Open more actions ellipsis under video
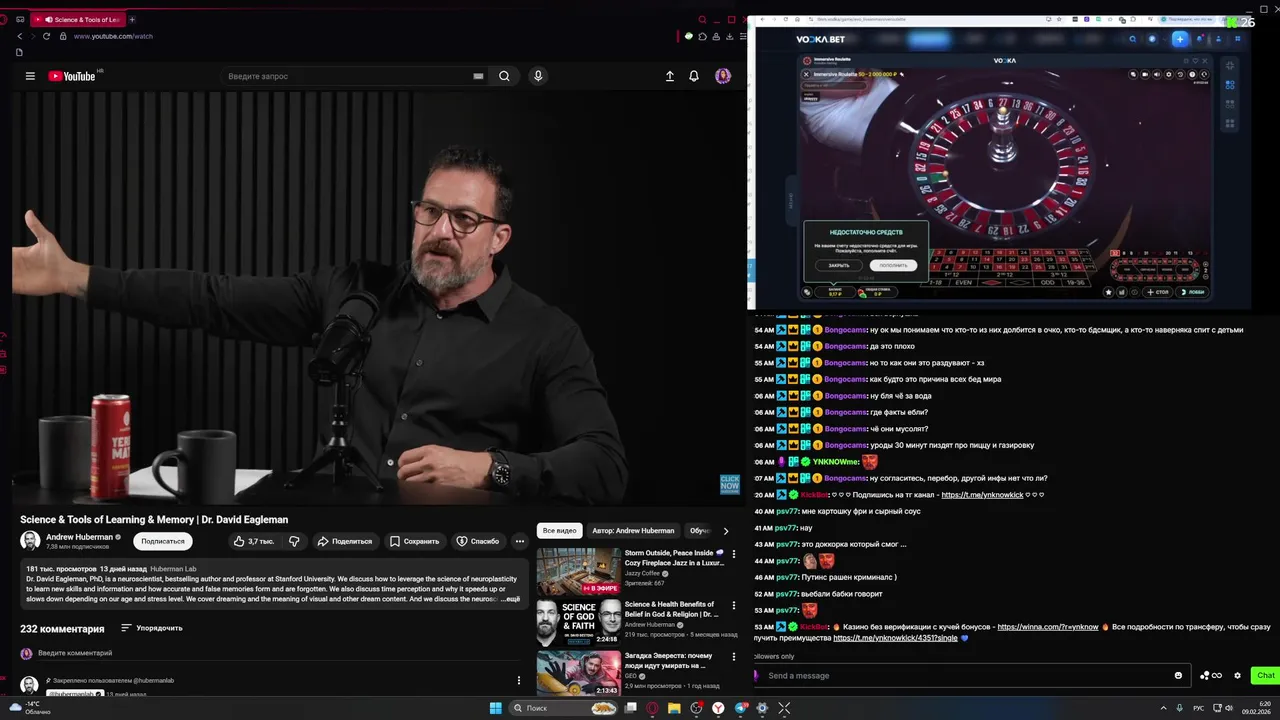Screen dimensions: 1280x720 (x=519, y=541)
